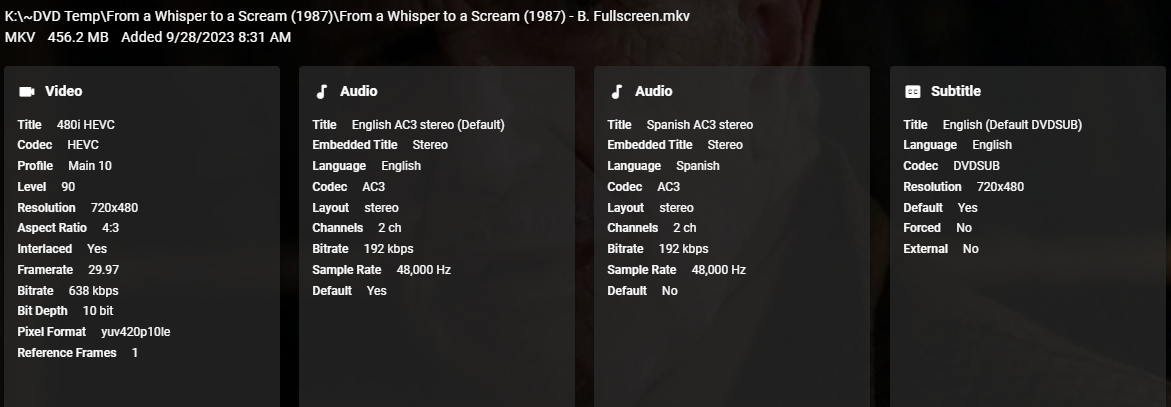Click the "Main 10" profile value
This screenshot has width=1171, height=407.
click(90, 166)
